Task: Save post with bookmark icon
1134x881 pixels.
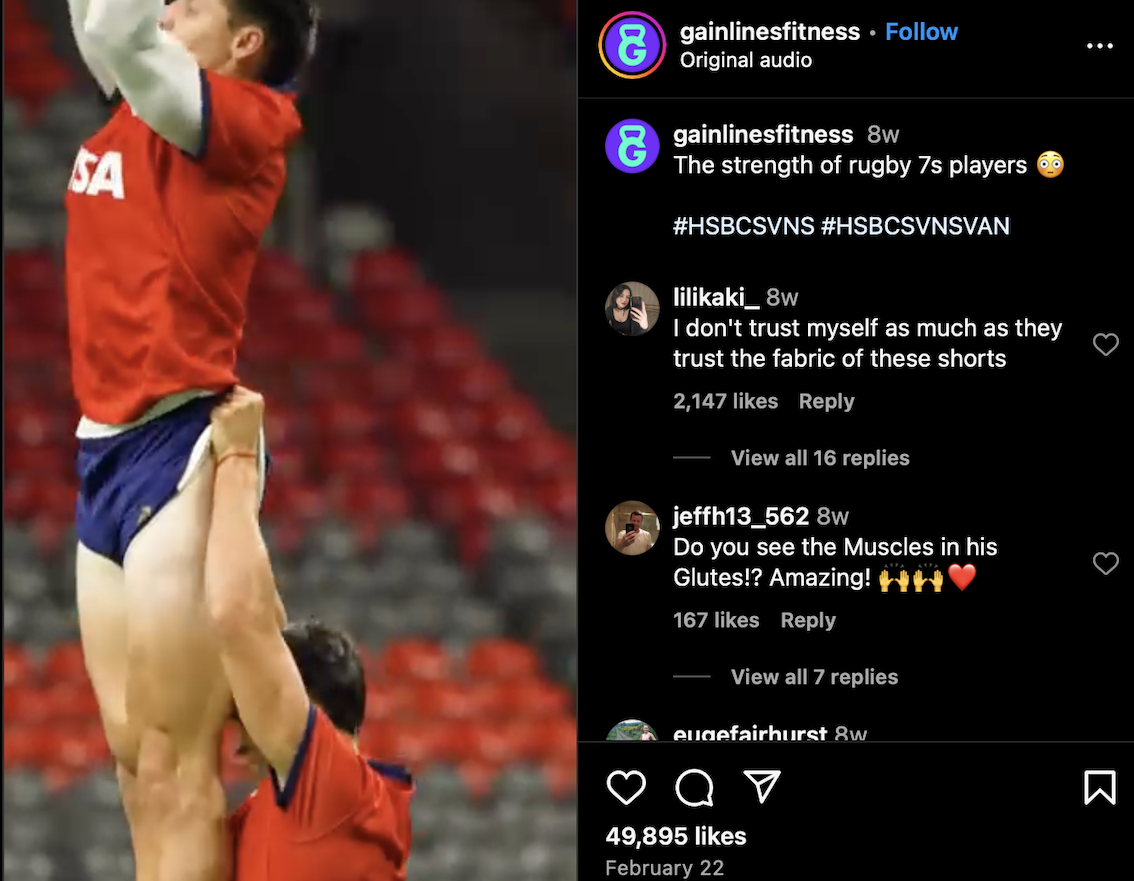Action: [1099, 787]
